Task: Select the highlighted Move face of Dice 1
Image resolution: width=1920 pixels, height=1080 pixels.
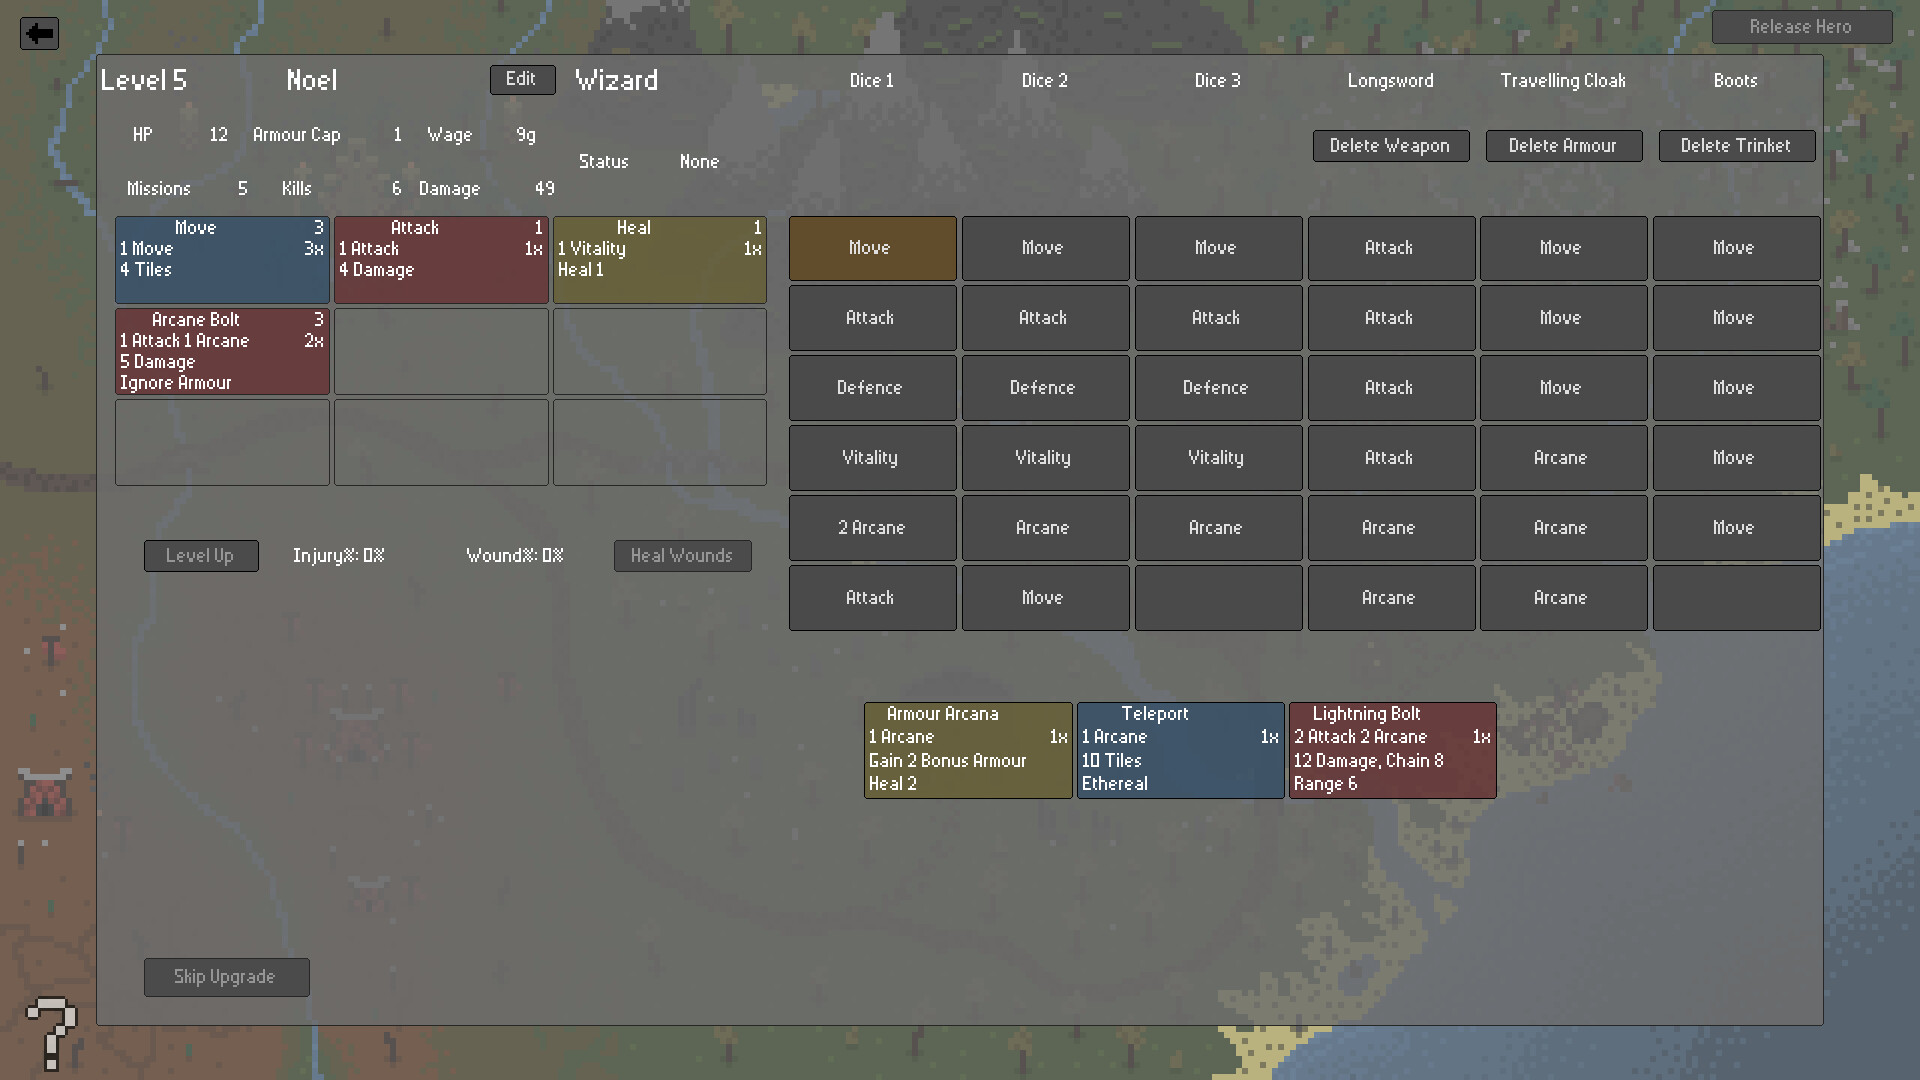Action: [x=872, y=248]
